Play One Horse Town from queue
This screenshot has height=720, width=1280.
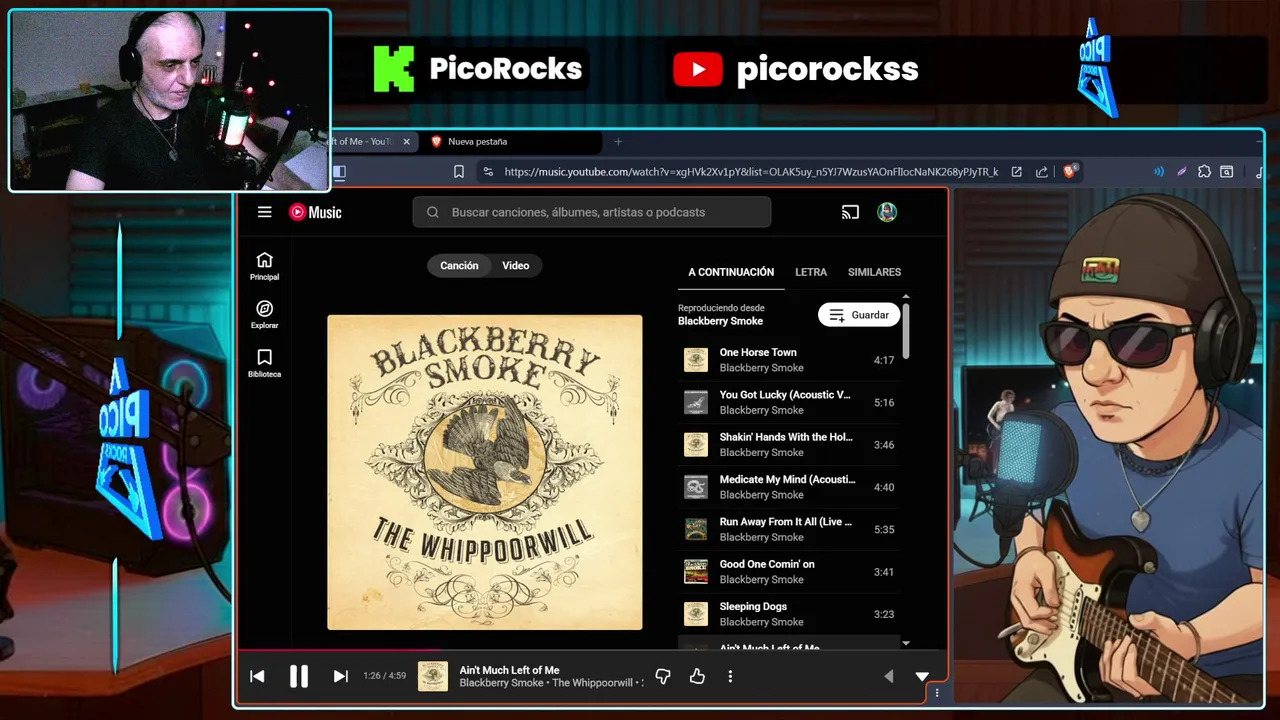788,360
